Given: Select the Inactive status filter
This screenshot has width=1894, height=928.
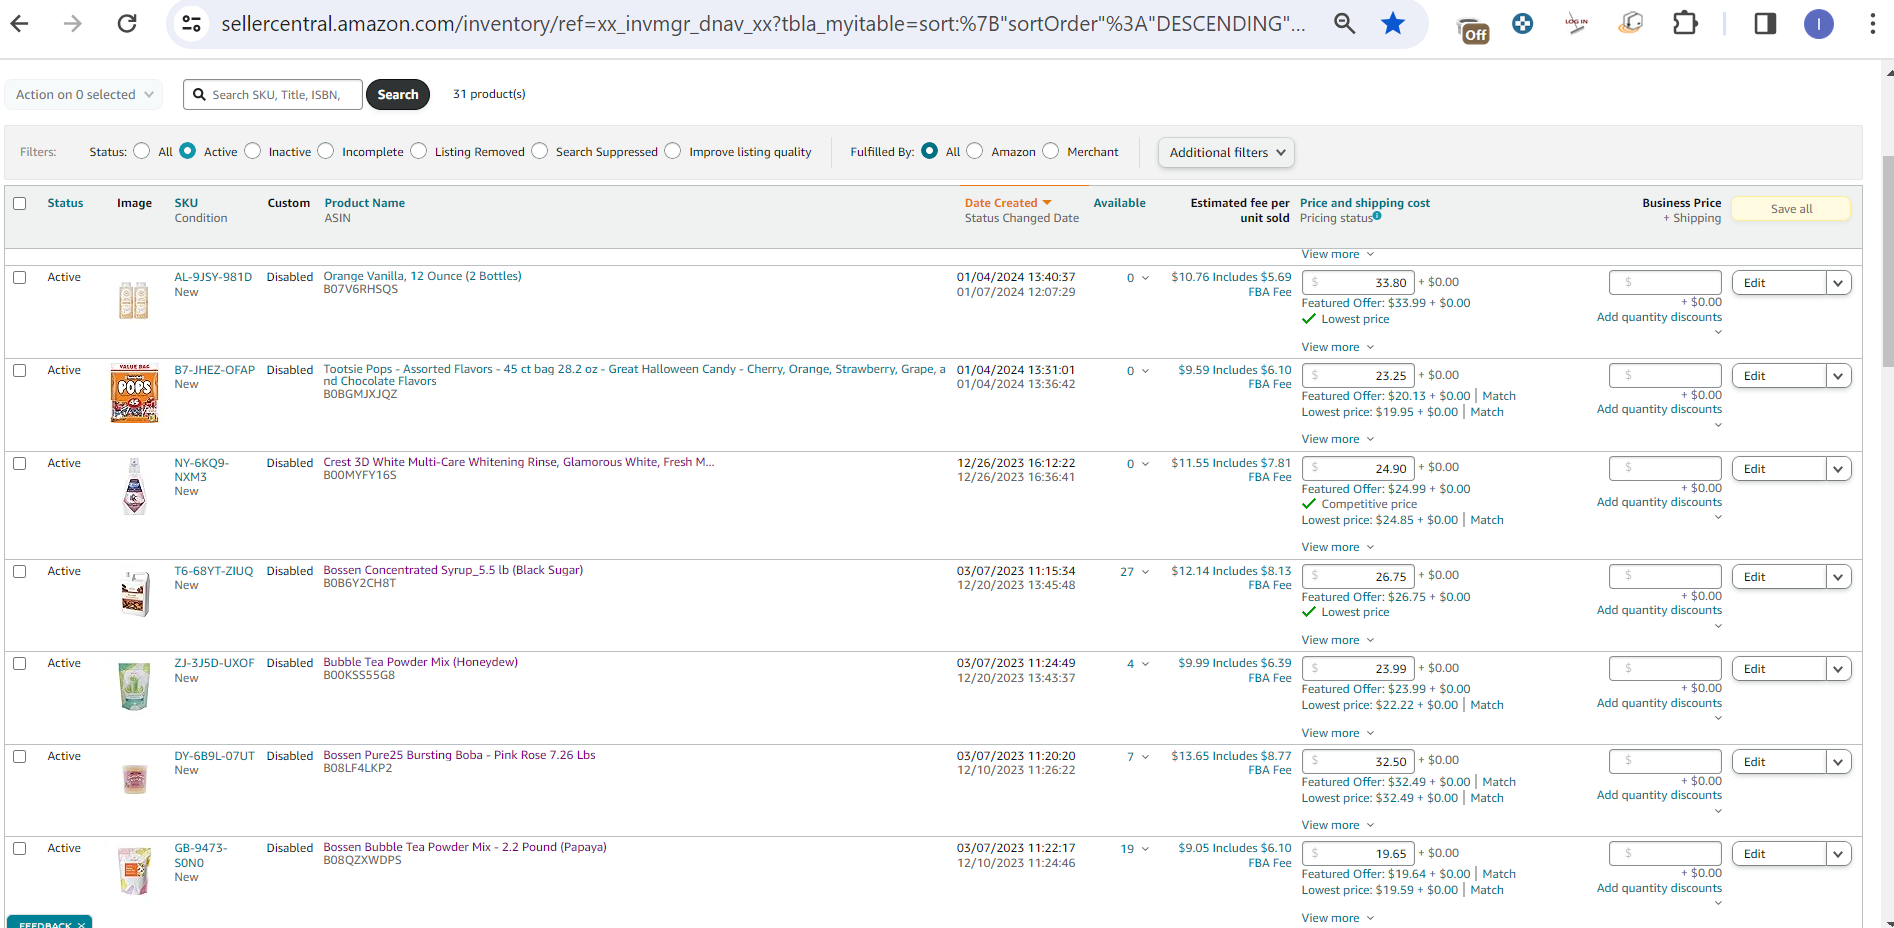Looking at the screenshot, I should (253, 151).
